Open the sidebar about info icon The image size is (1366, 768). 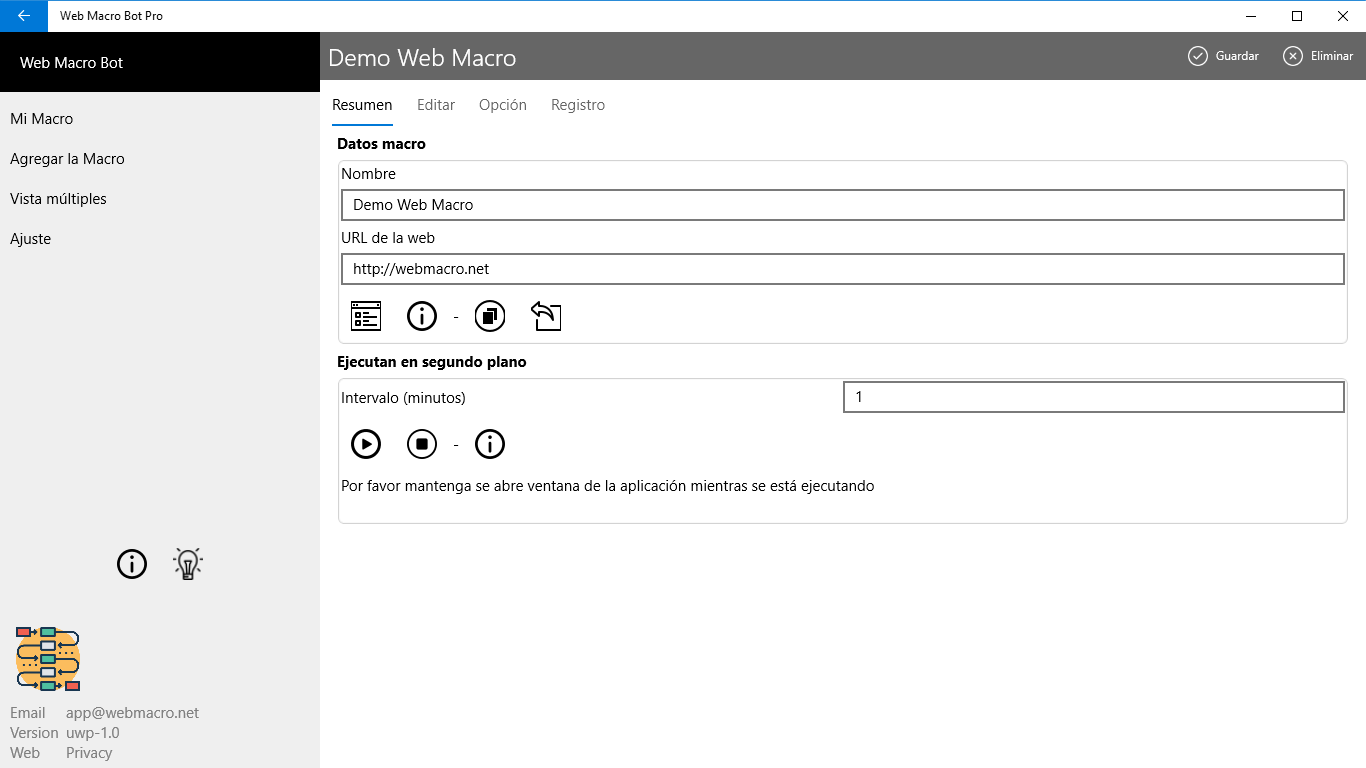[132, 564]
